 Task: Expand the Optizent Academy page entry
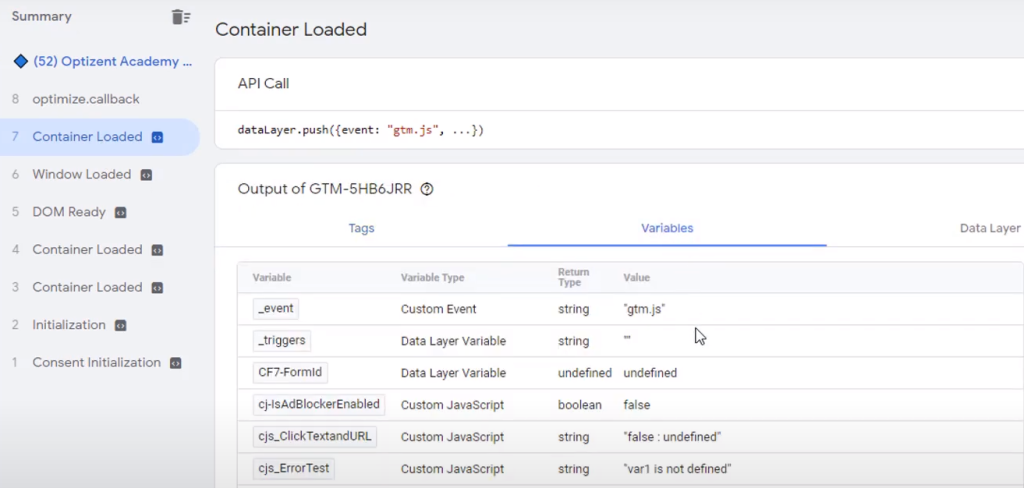click(x=112, y=62)
